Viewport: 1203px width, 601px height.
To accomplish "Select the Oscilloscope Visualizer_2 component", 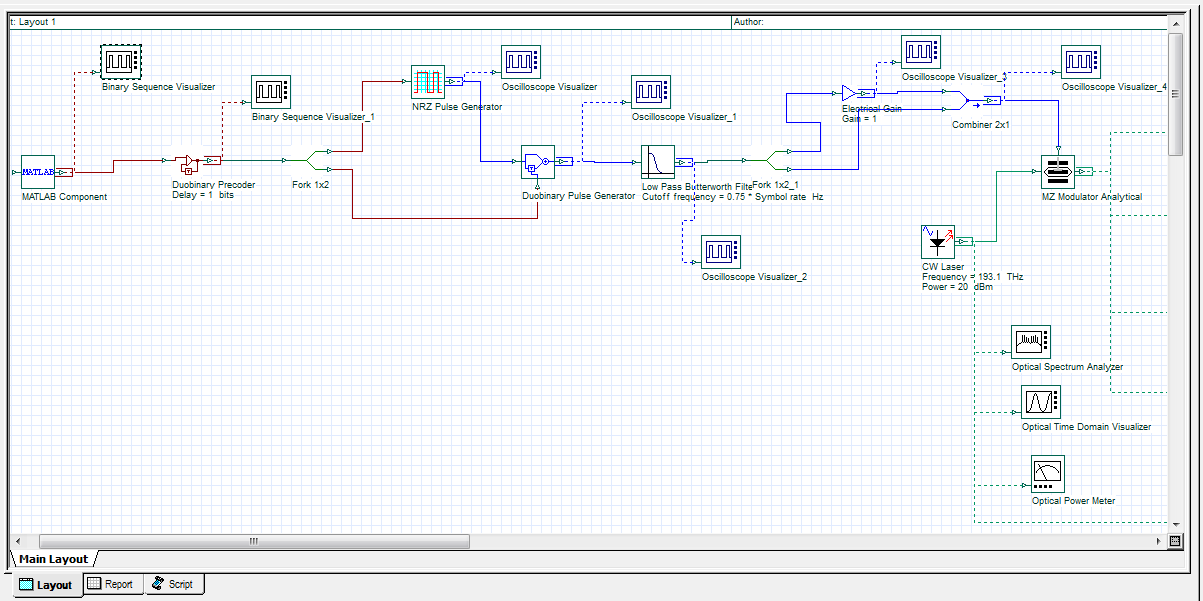I will pyautogui.click(x=720, y=251).
